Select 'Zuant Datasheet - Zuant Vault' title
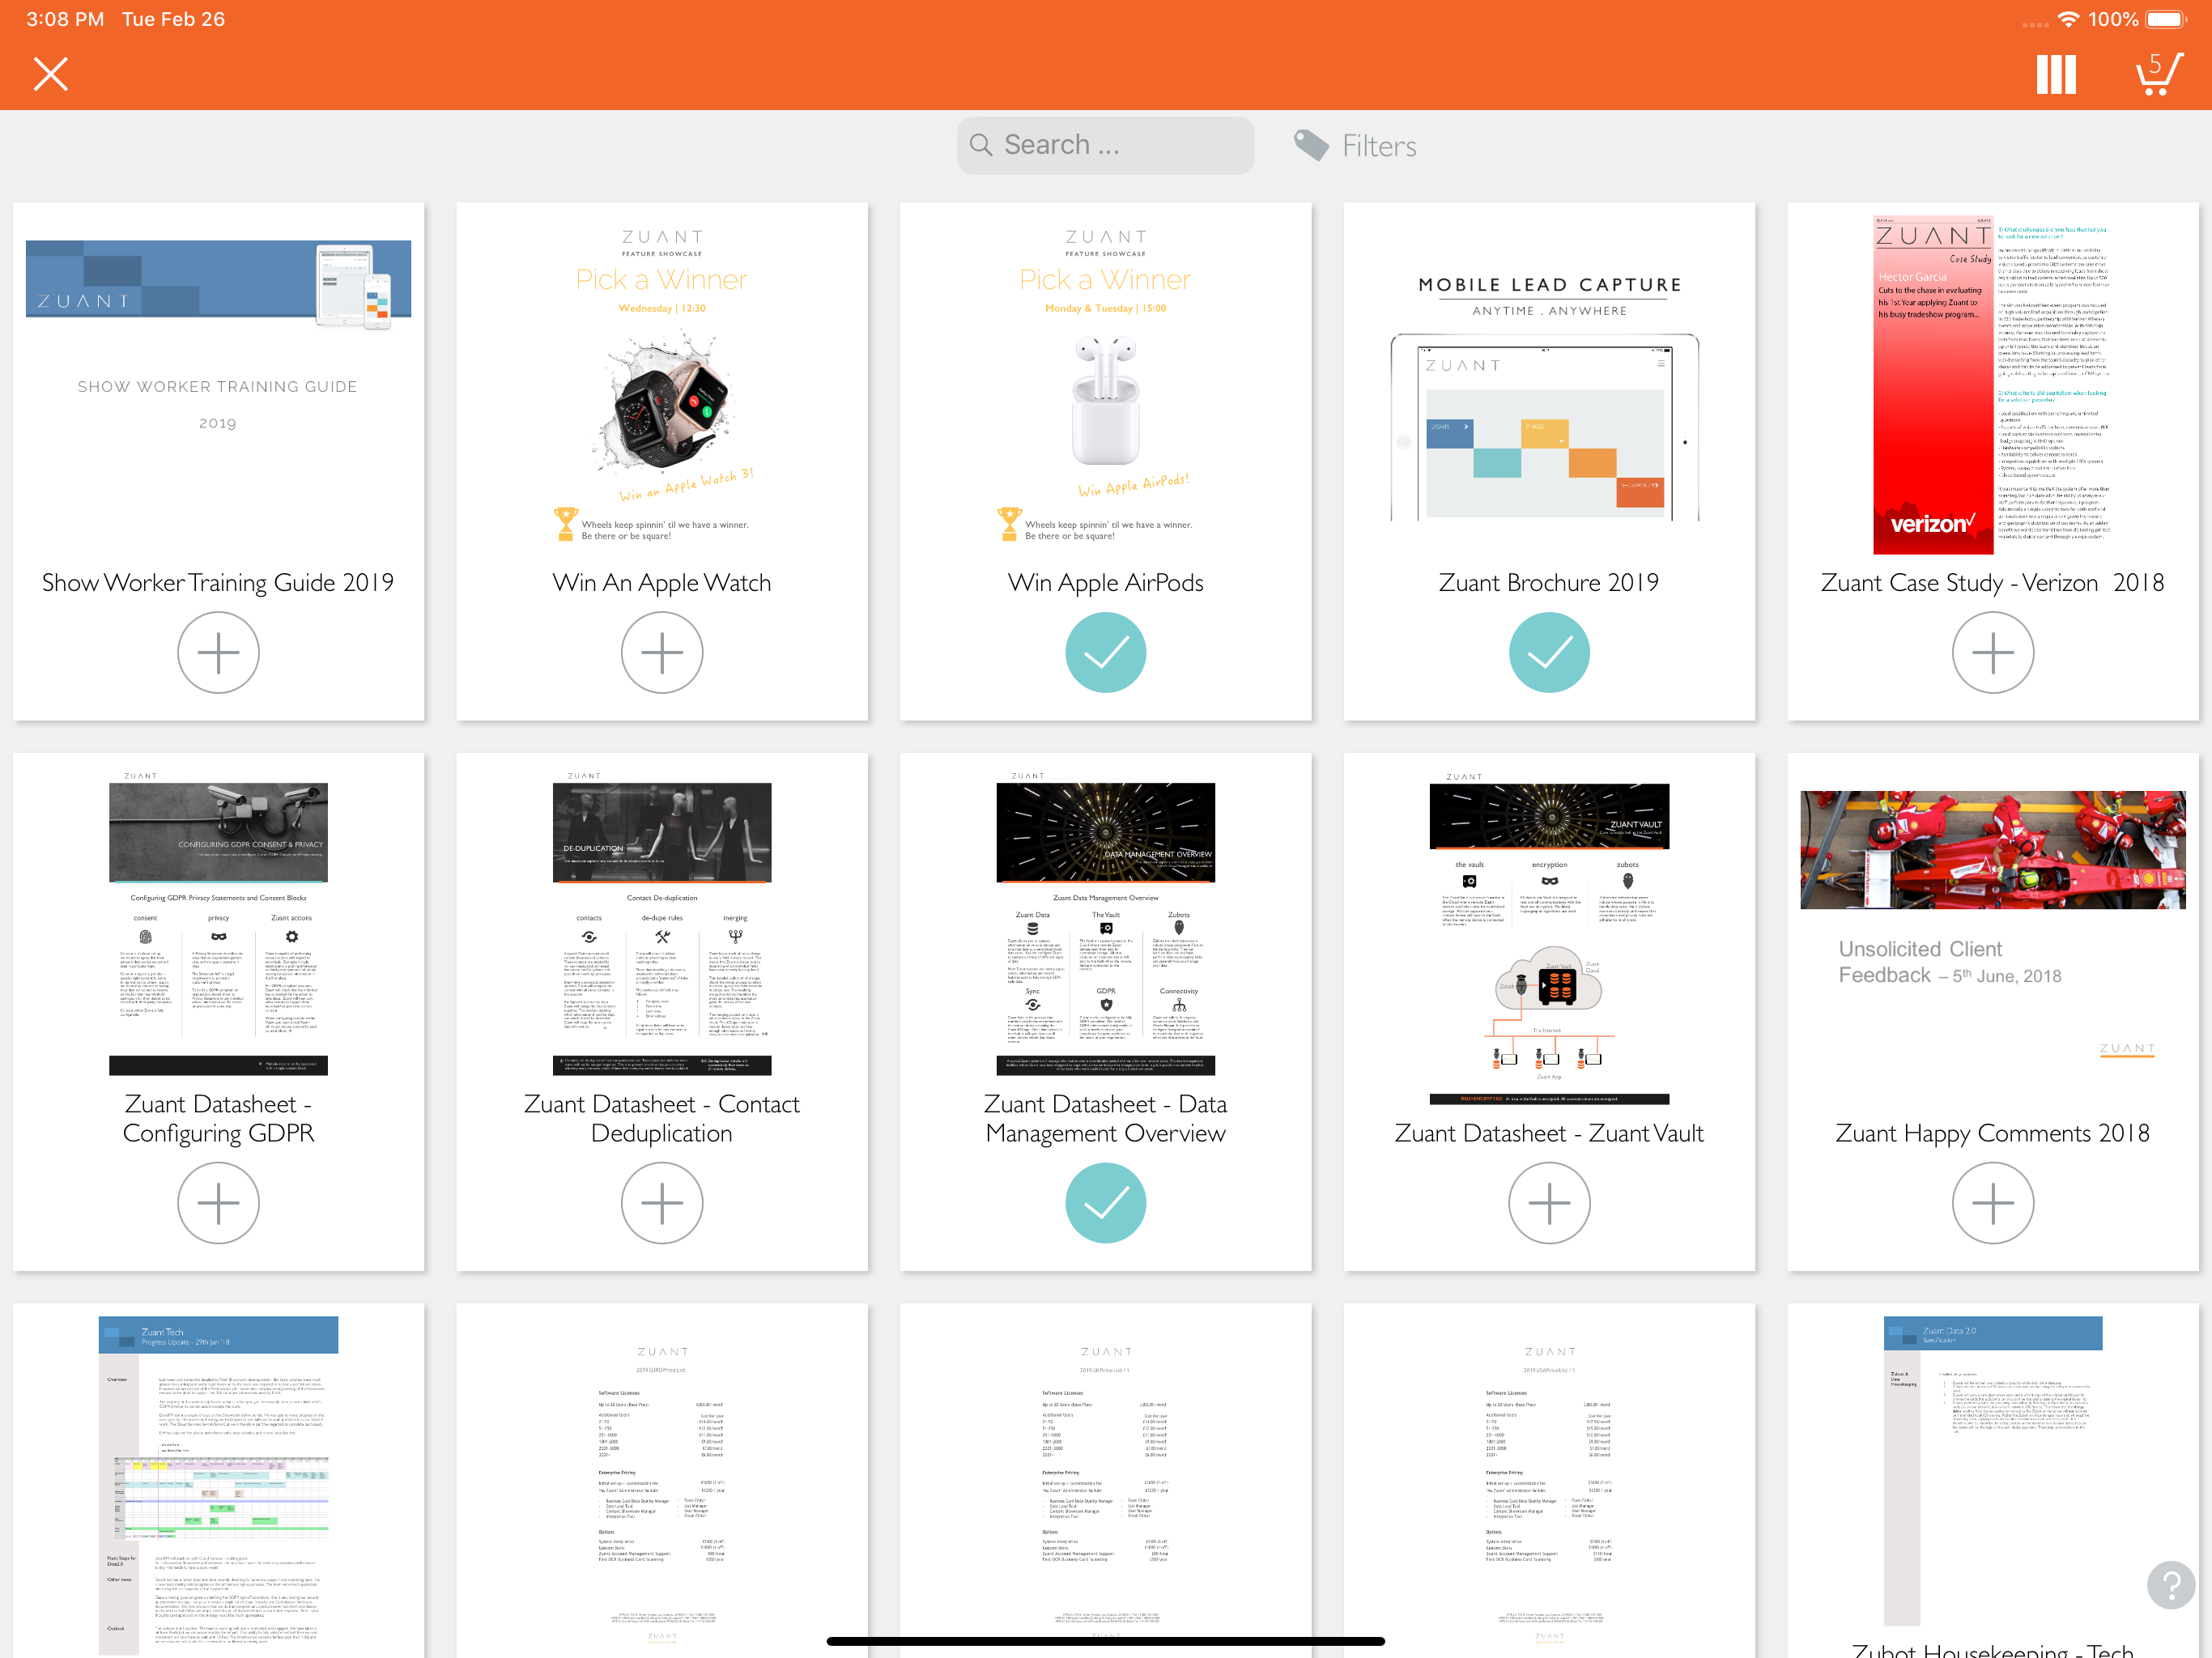The width and height of the screenshot is (2212, 1658). (x=1549, y=1133)
